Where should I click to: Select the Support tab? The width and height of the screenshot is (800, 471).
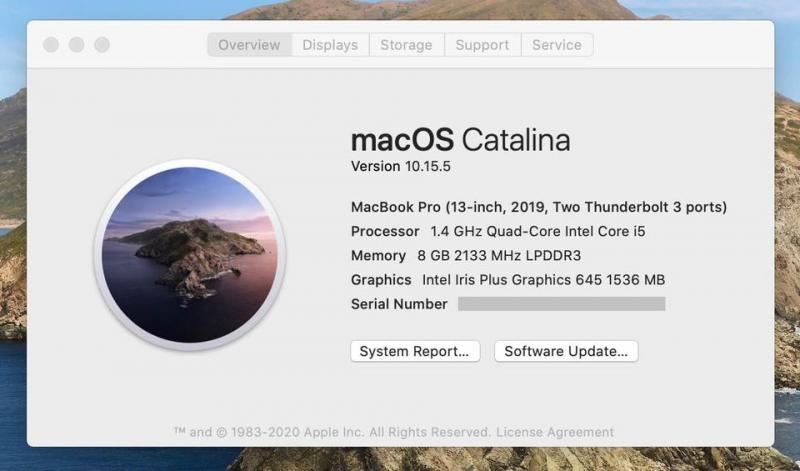(482, 45)
